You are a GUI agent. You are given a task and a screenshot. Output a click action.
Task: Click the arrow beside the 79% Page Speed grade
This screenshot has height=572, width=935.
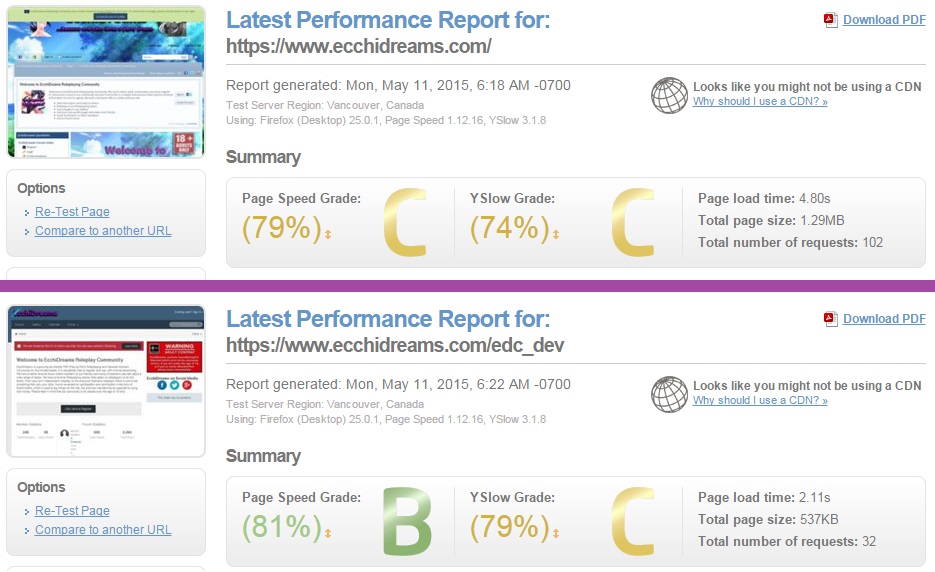pos(327,235)
